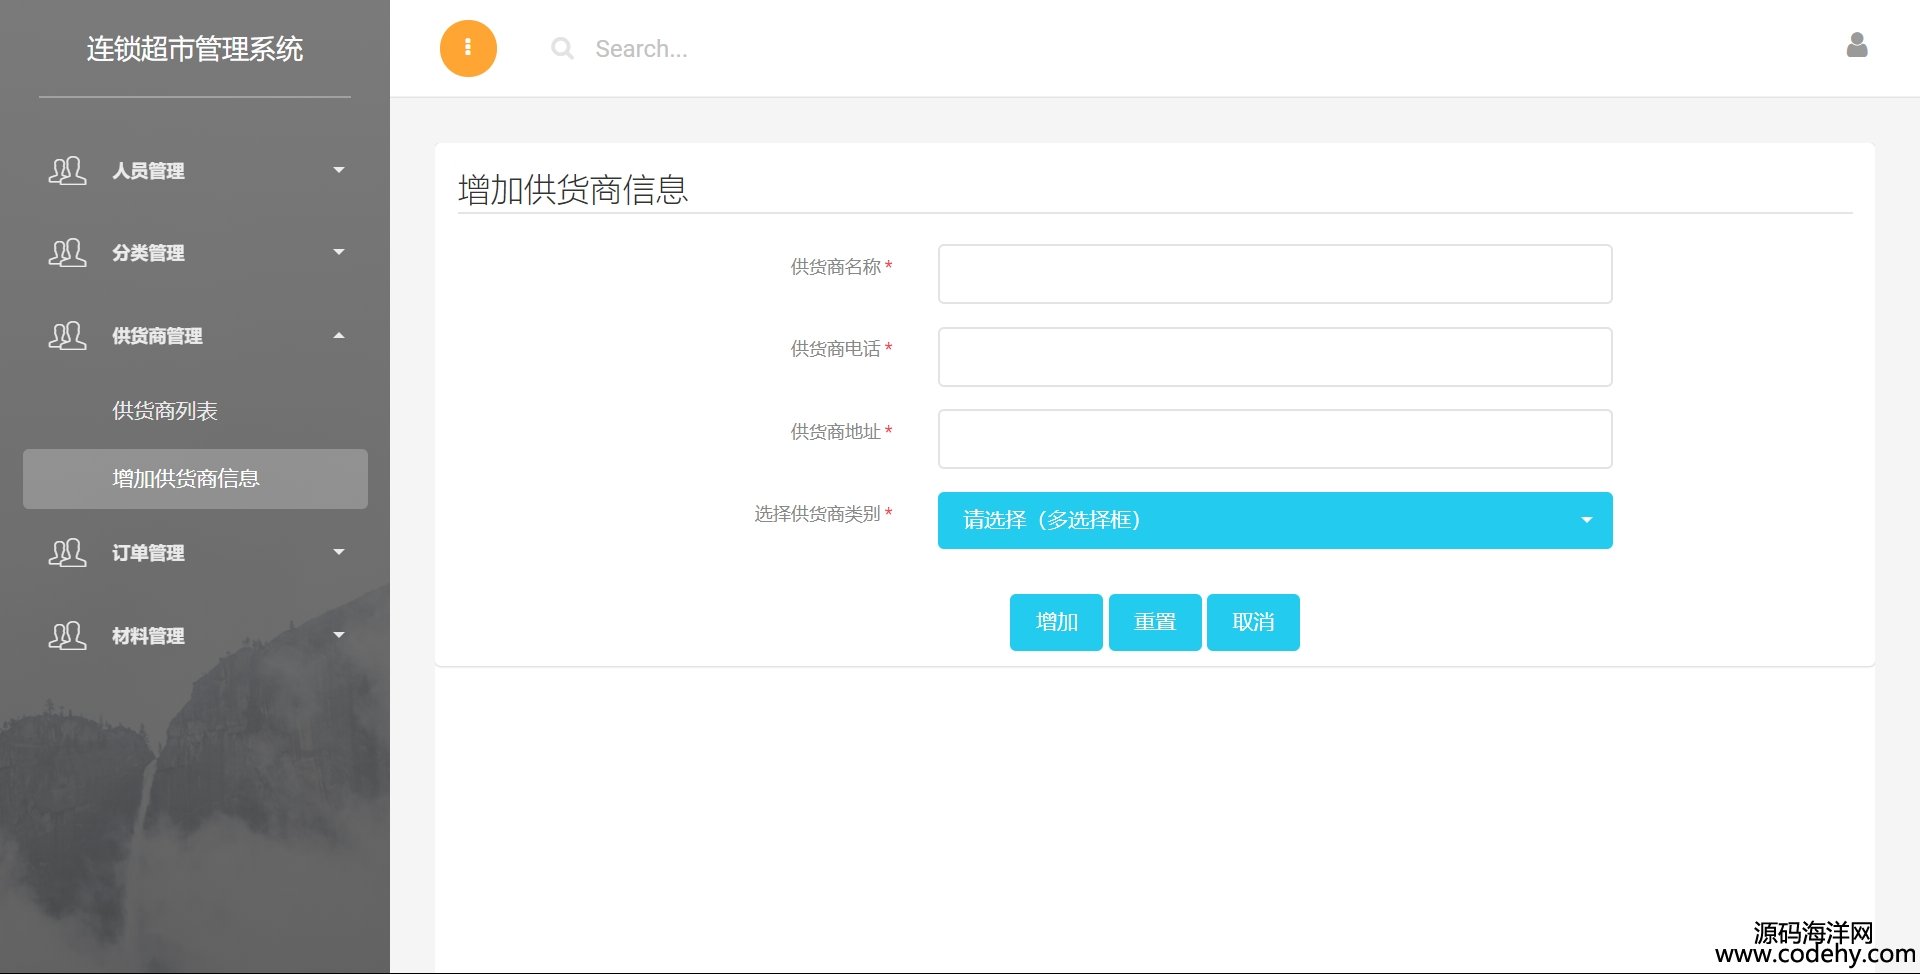Expand the 分类管理 menu arrow

339,253
